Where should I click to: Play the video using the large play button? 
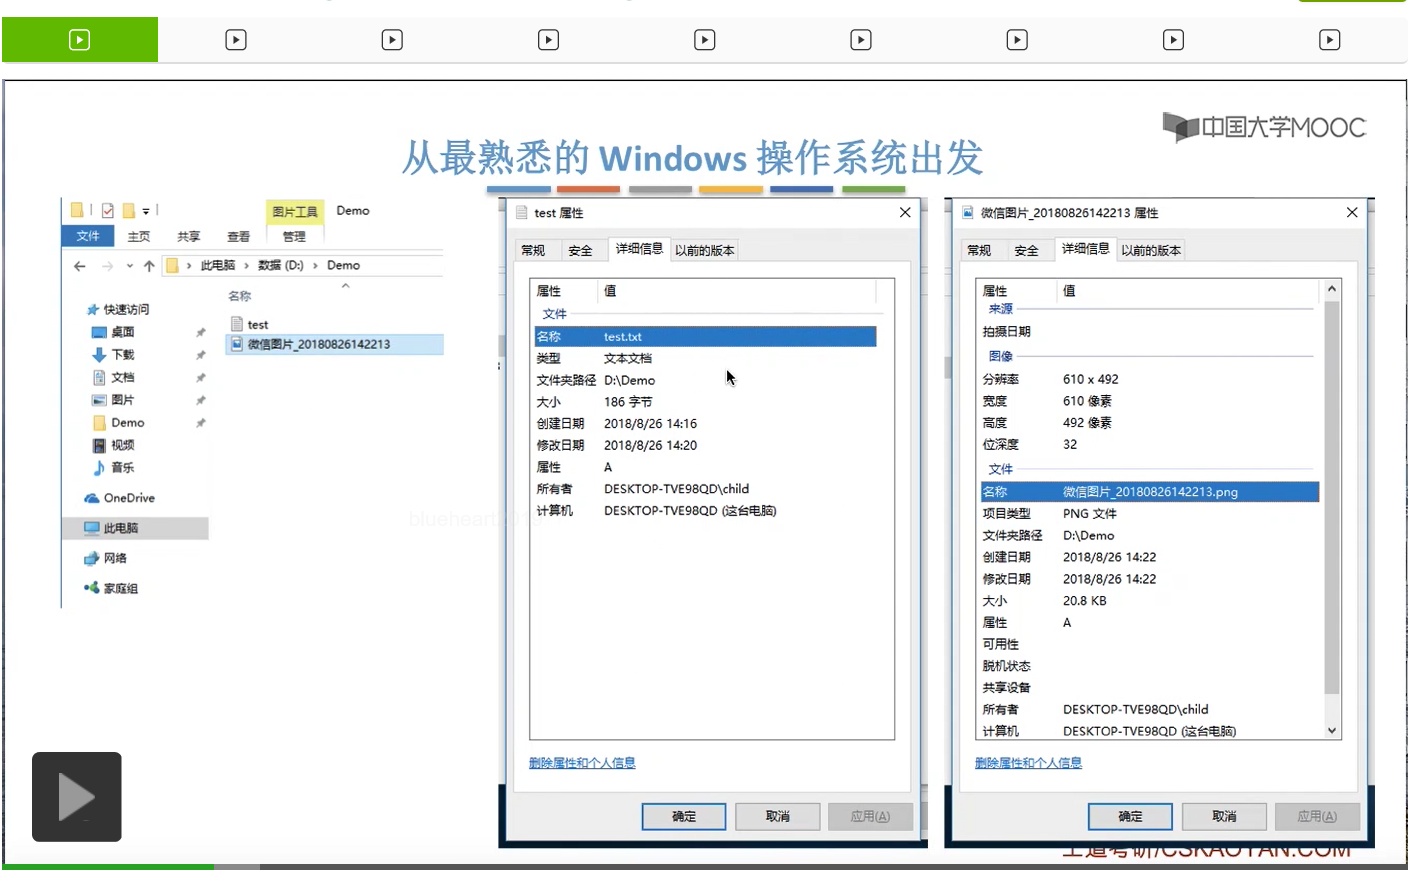(77, 797)
